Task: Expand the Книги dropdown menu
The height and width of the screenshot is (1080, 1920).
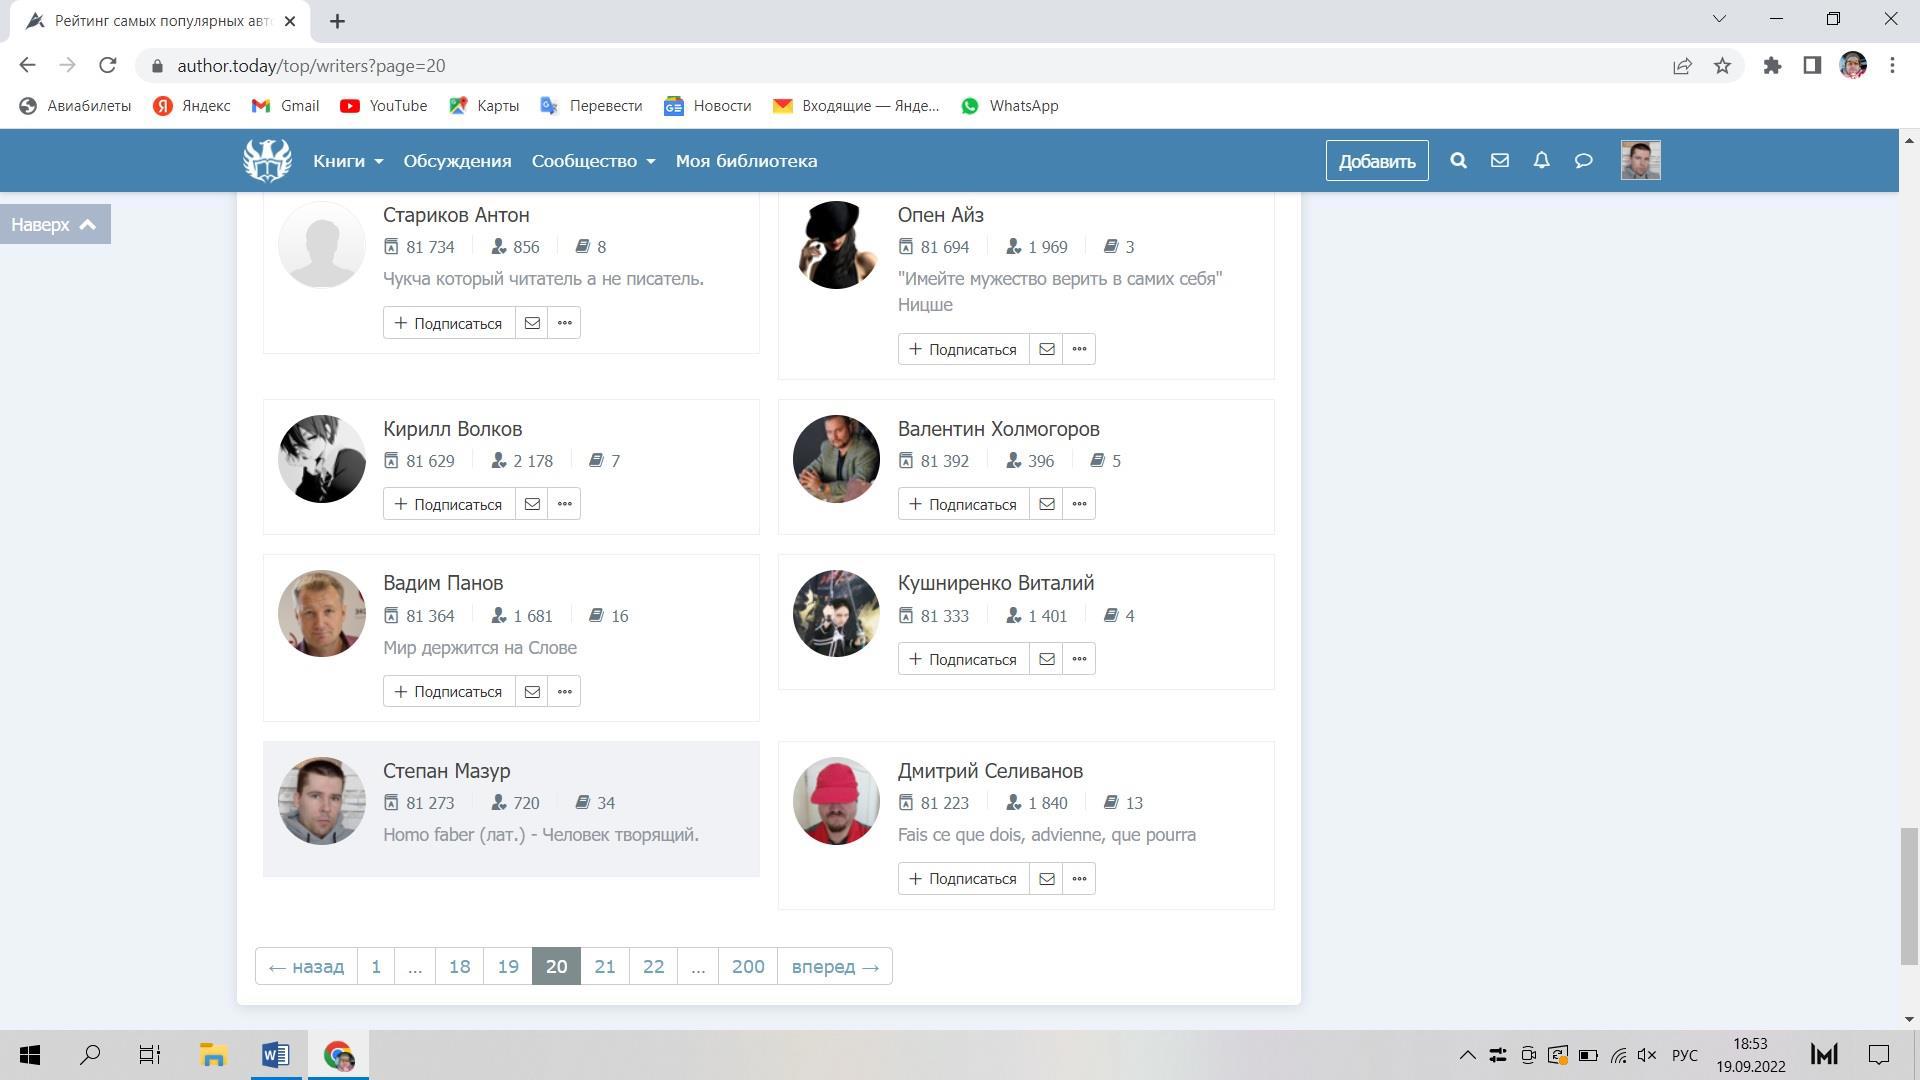Action: click(347, 161)
